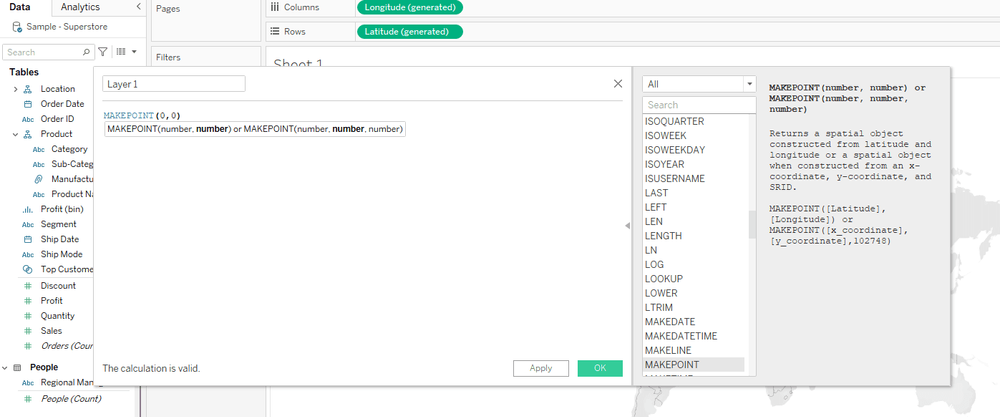Image resolution: width=1000 pixels, height=417 pixels.
Task: Collapse the Product hierarchy
Action: point(15,134)
